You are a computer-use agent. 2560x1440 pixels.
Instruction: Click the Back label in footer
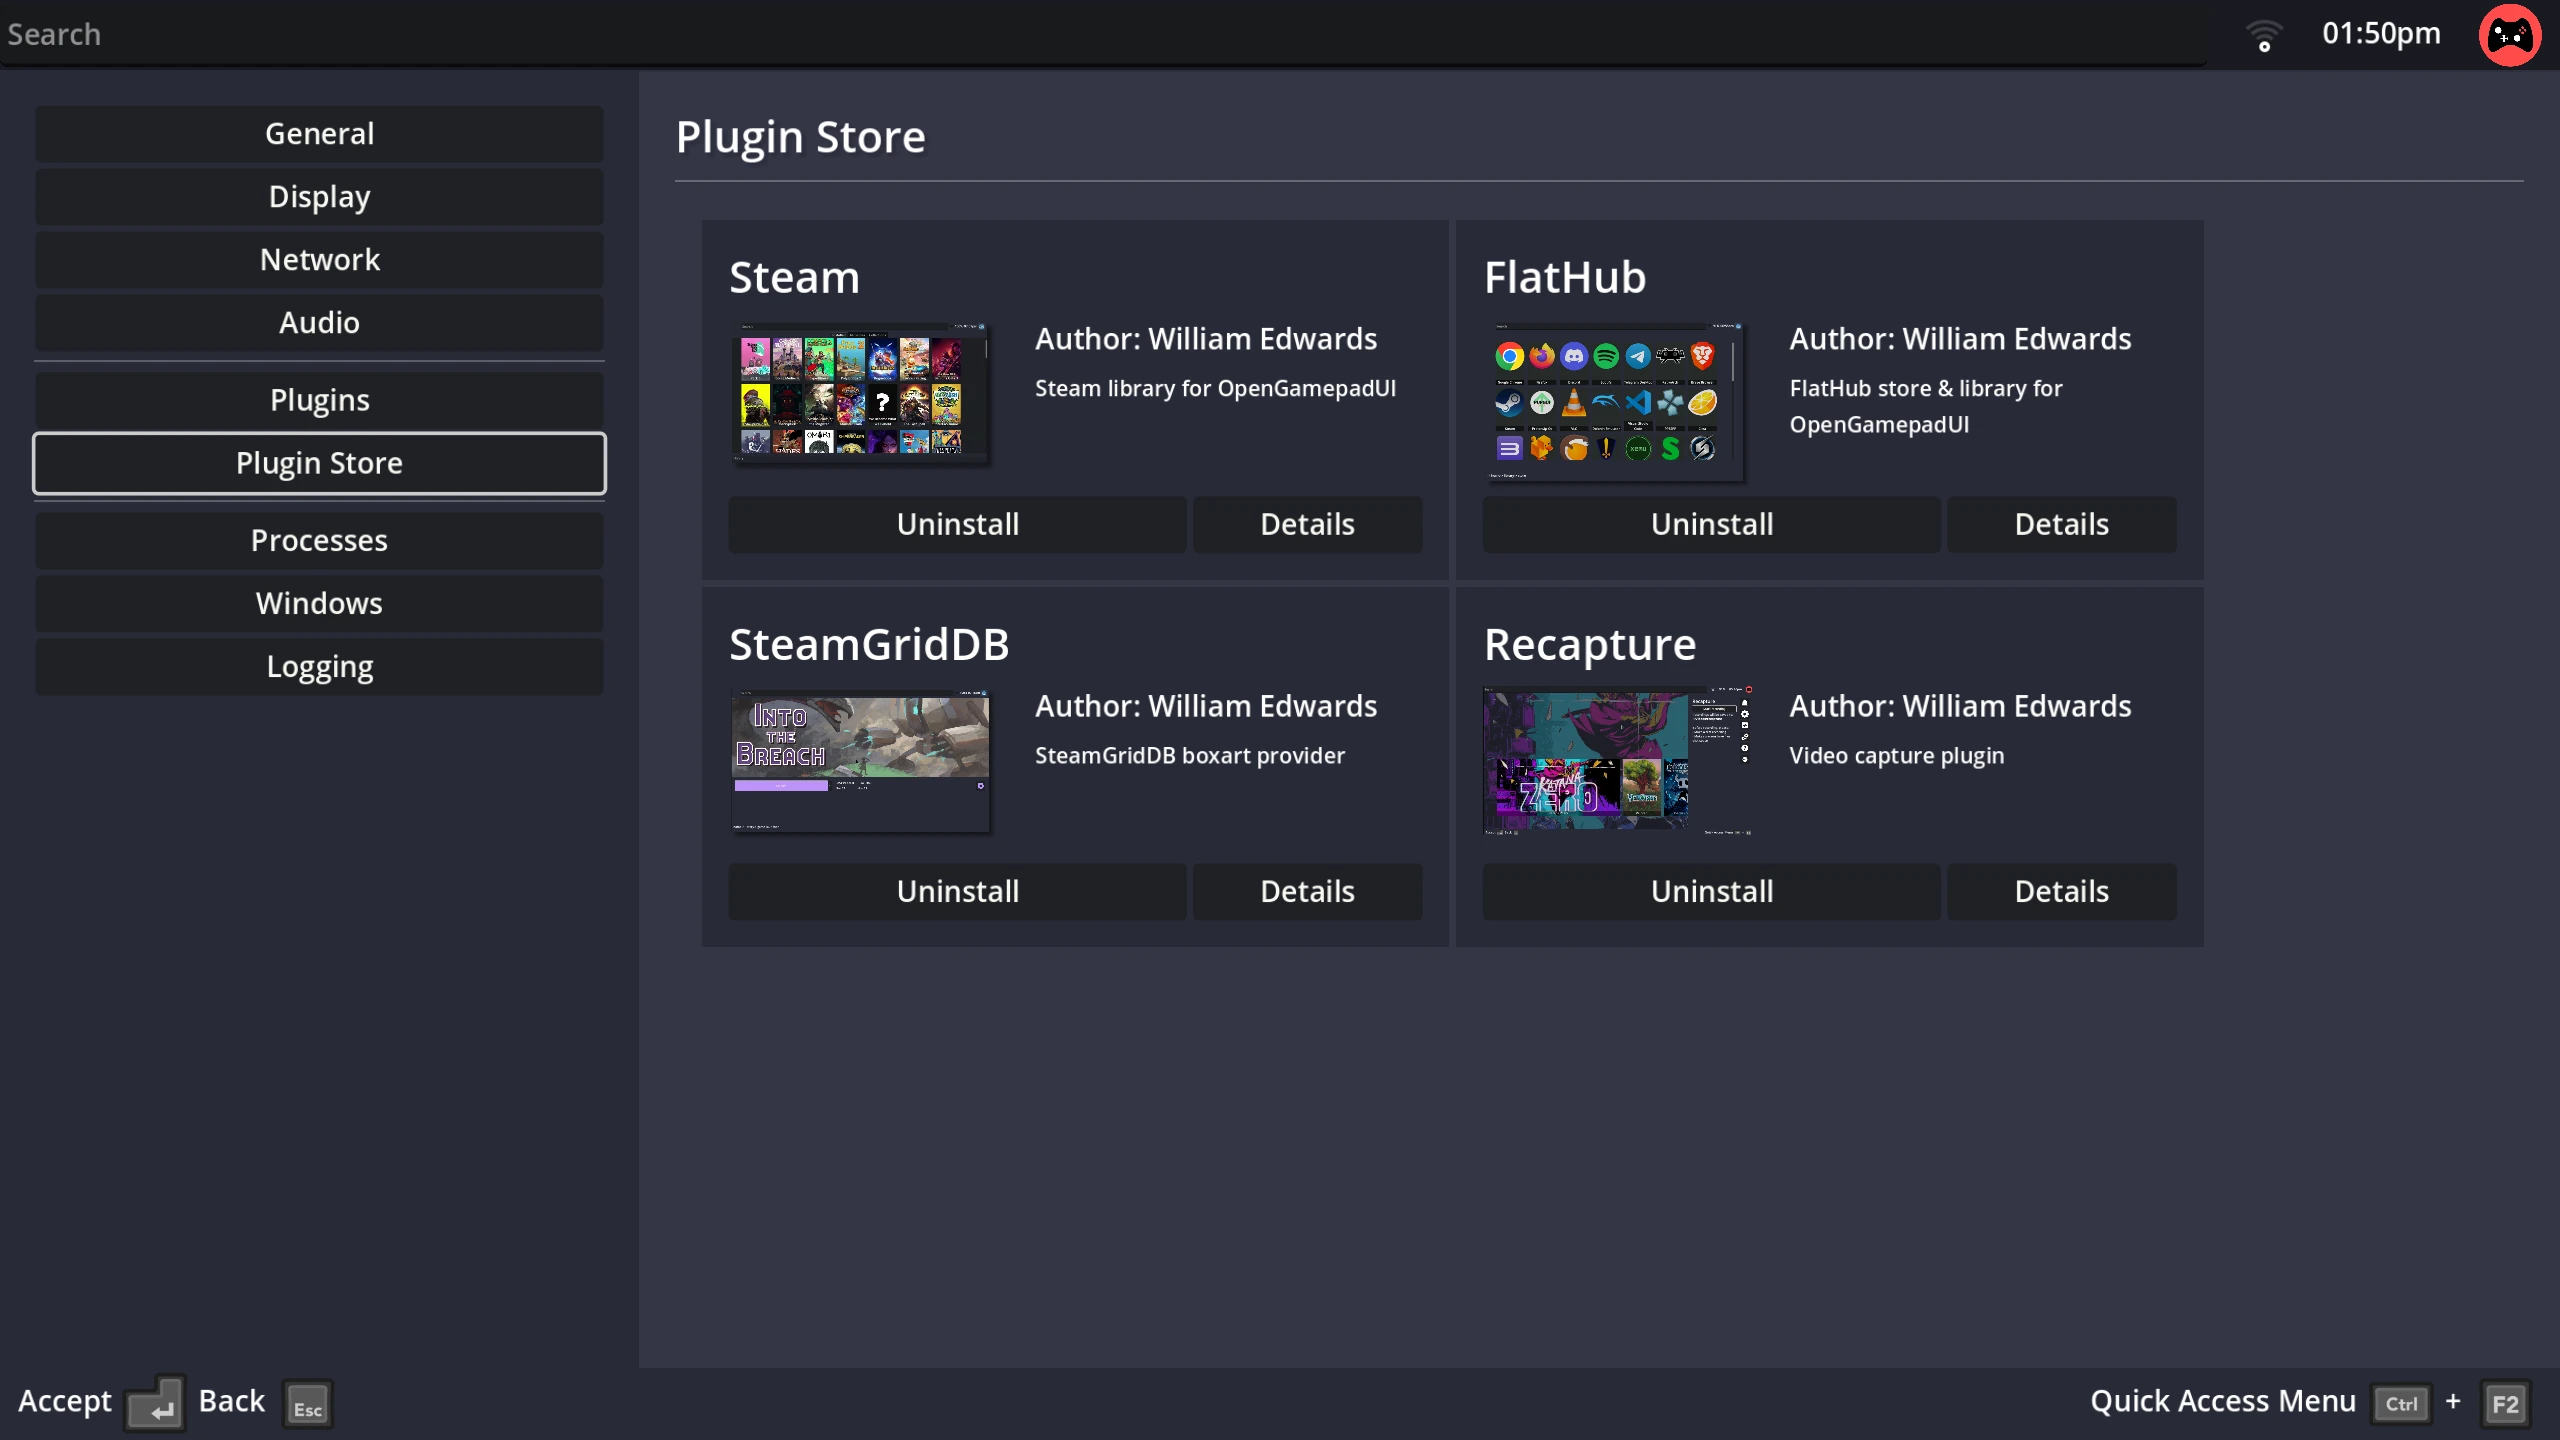(231, 1402)
